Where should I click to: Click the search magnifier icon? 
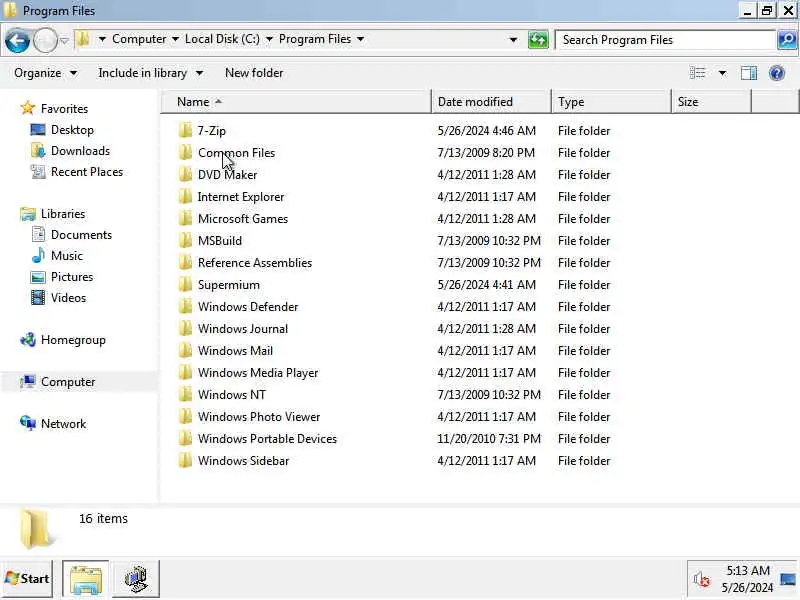click(x=787, y=40)
